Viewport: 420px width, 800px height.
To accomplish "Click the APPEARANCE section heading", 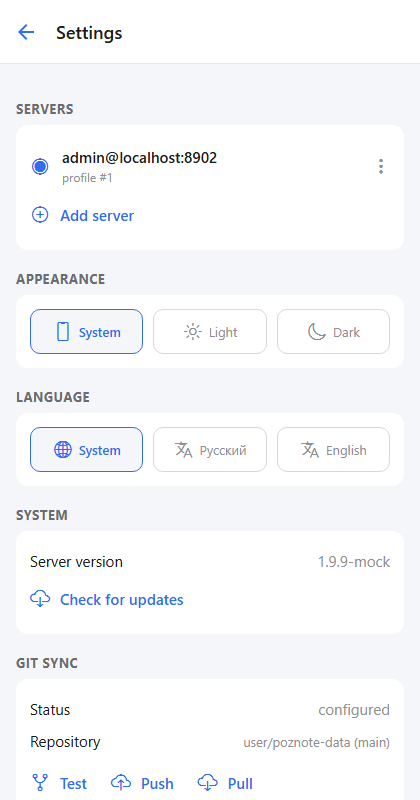I will (61, 279).
